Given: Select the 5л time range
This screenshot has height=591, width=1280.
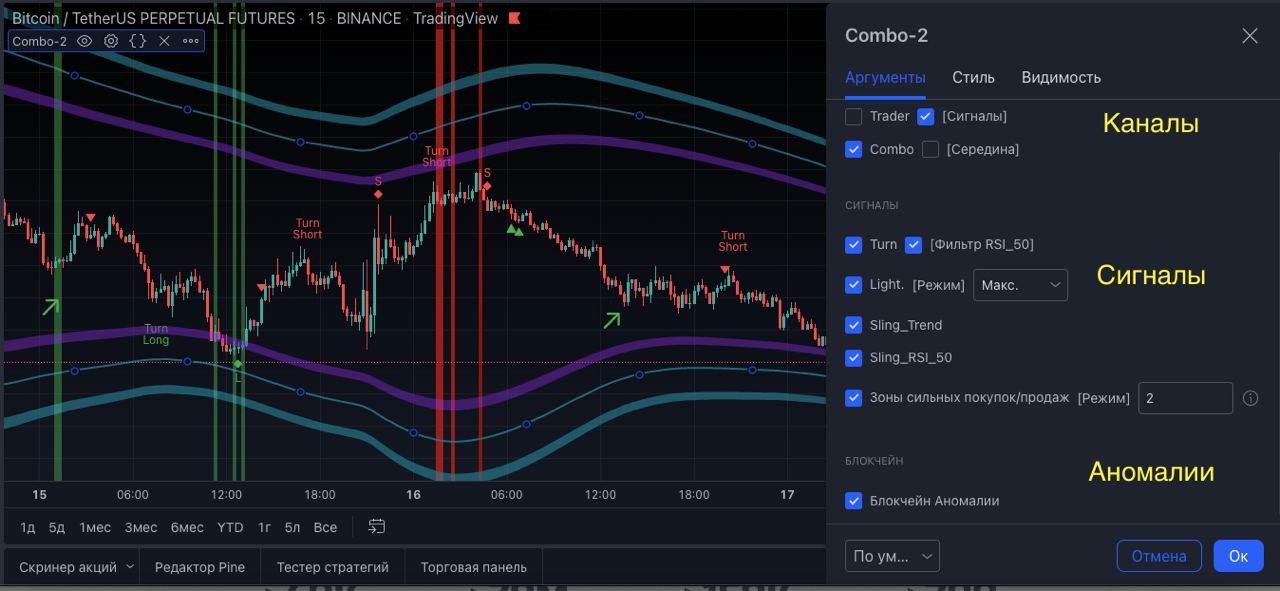Looking at the screenshot, I should [x=292, y=527].
